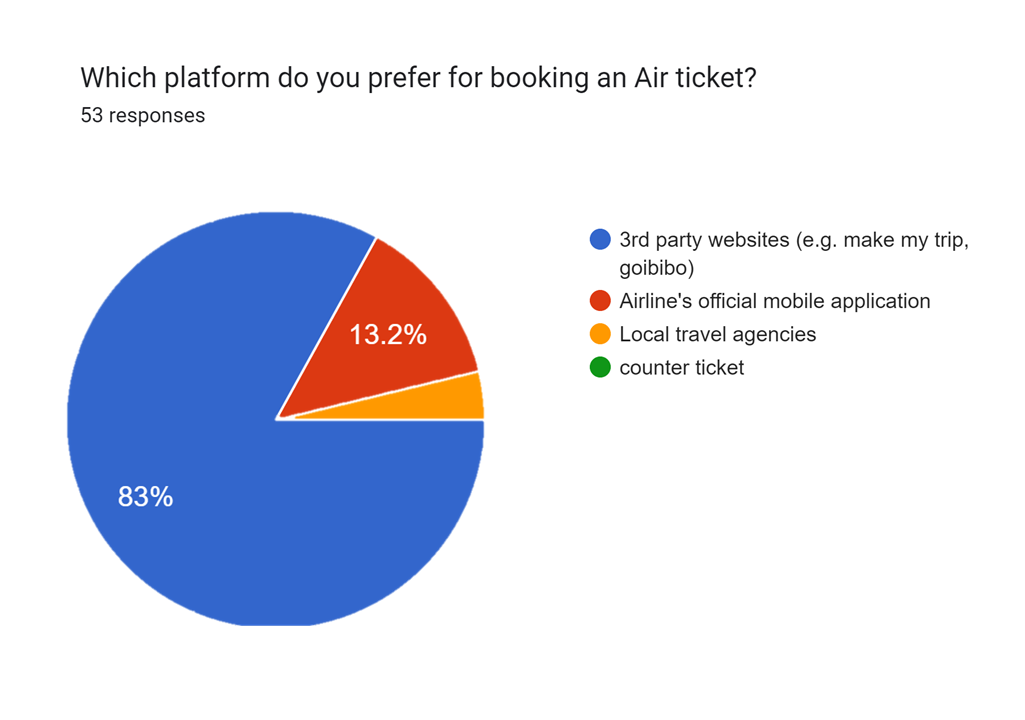1025x720 pixels.
Task: Click the red legend dot for Airline's official app
Action: [600, 301]
